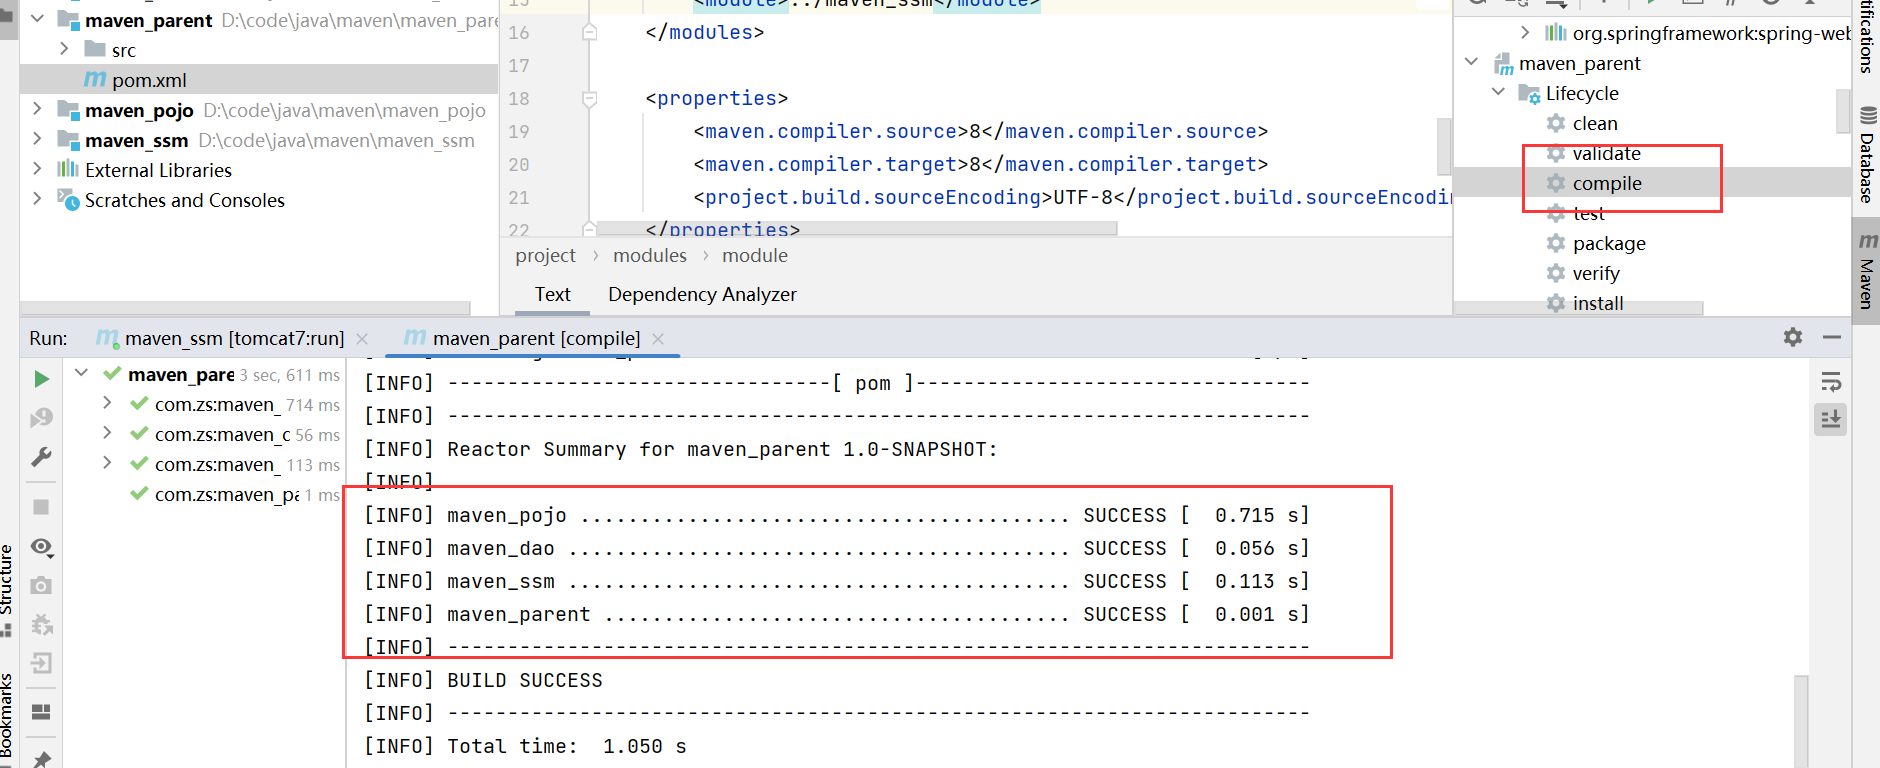The image size is (1880, 768).
Task: Toggle soft-wrap in console output
Action: click(1831, 382)
